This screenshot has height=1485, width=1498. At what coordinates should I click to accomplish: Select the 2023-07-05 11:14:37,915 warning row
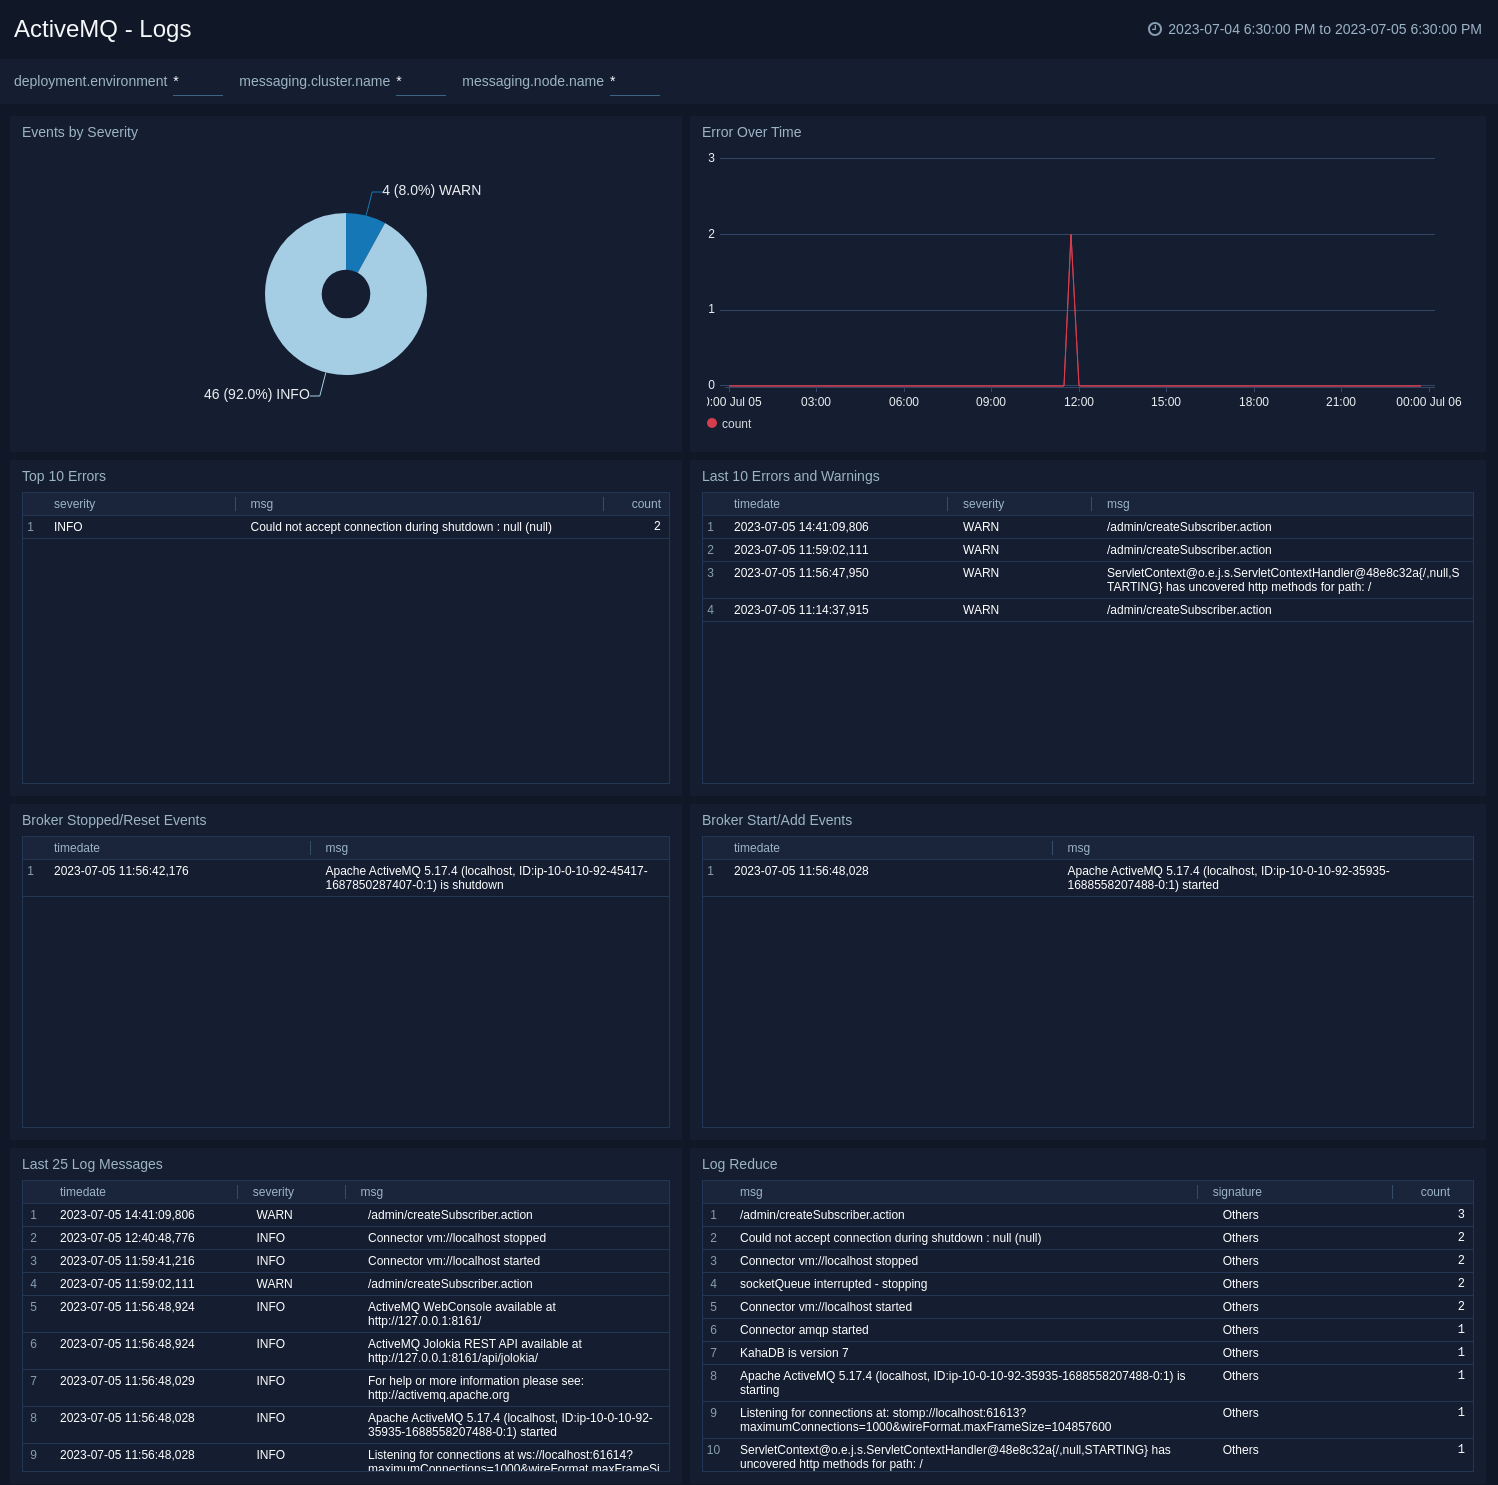pos(1088,610)
